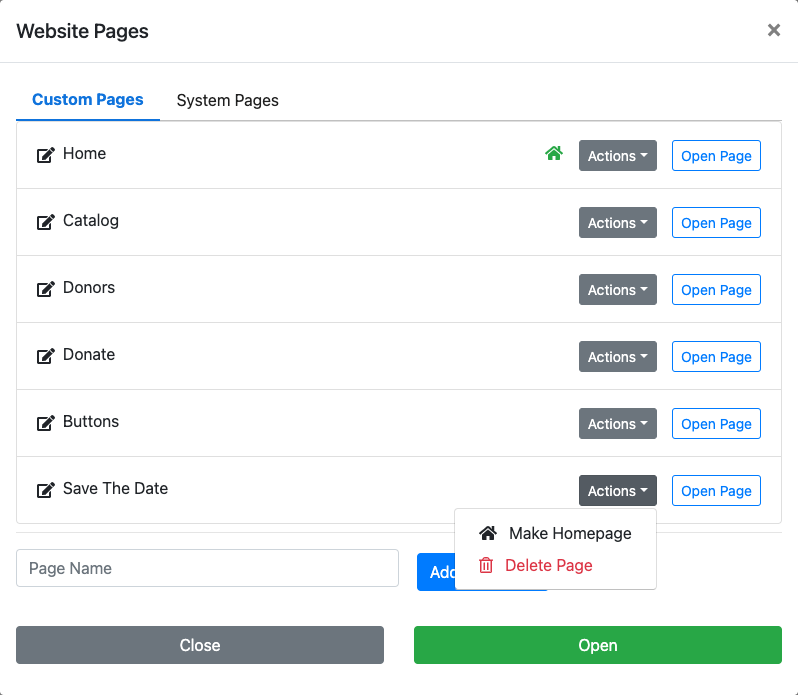Switch to the System Pages tab
798x695 pixels.
[x=227, y=100]
